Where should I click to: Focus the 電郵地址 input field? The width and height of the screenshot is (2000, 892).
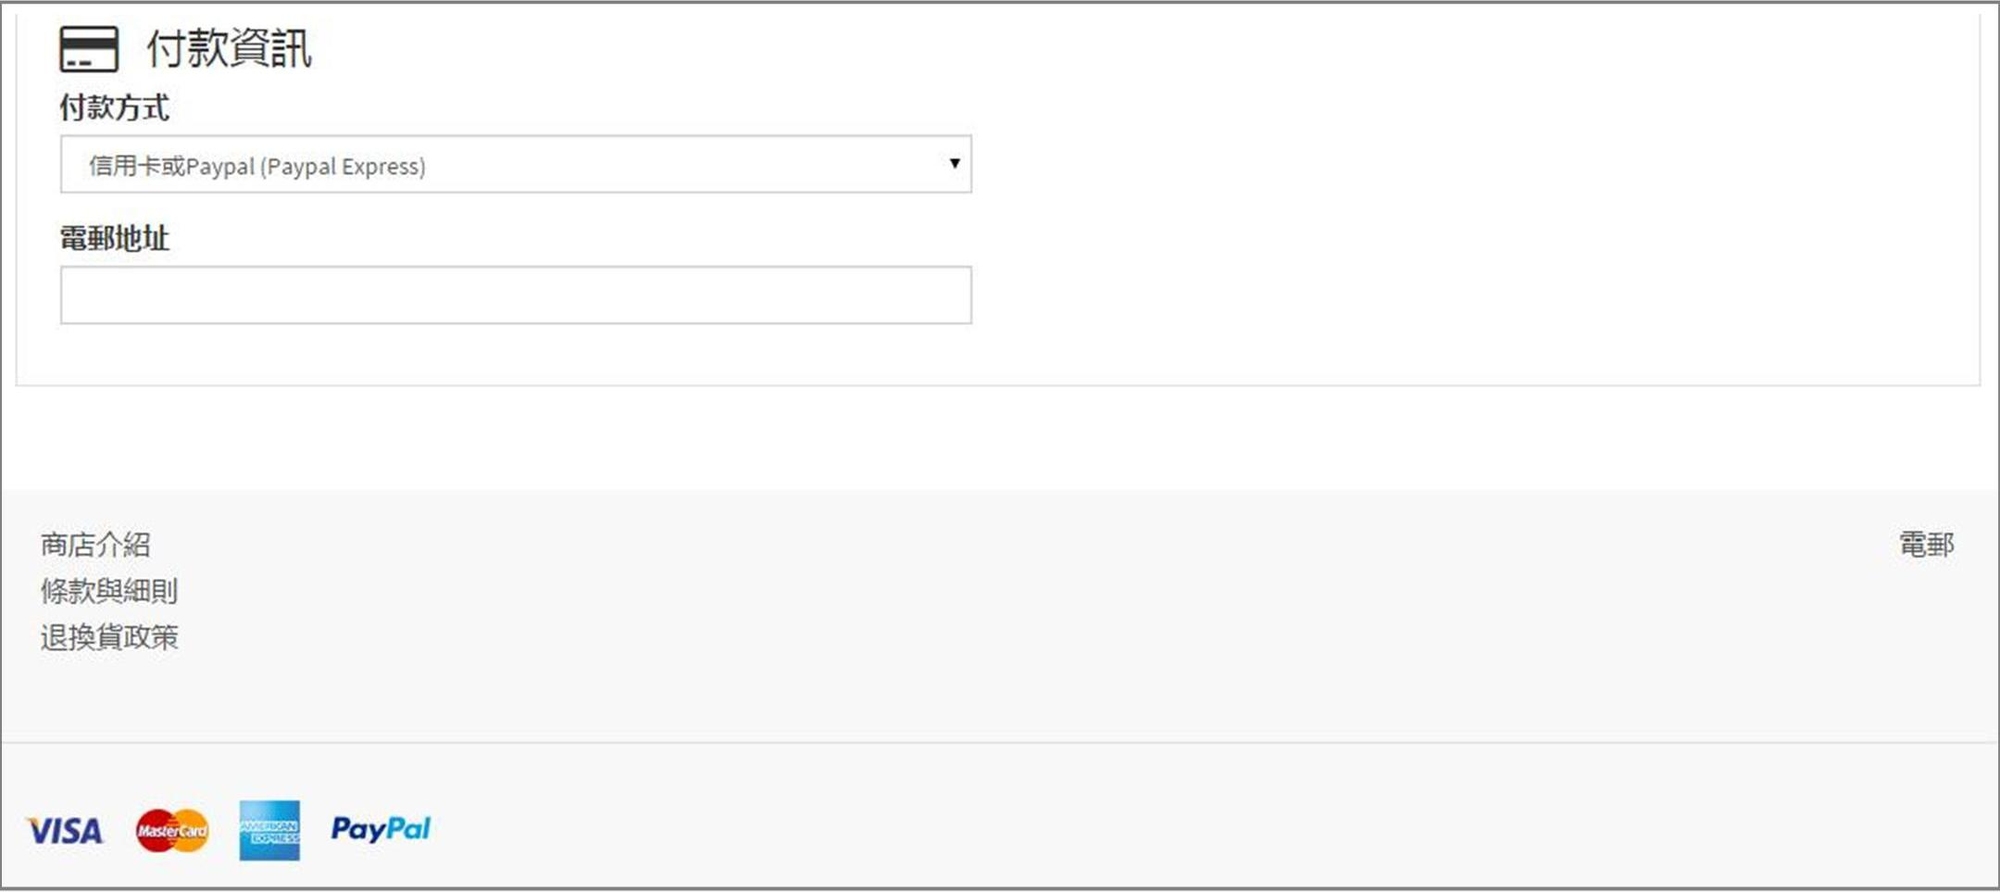(515, 295)
